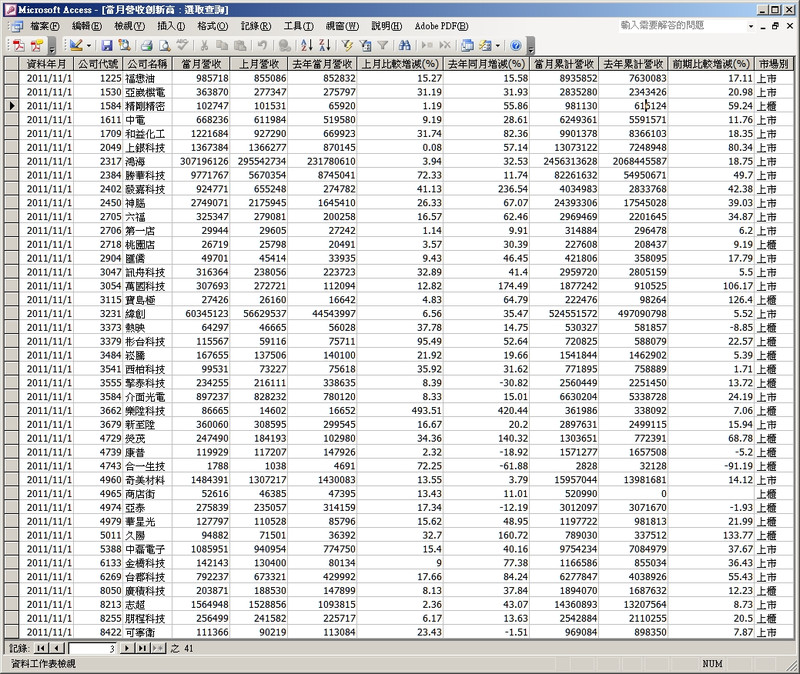This screenshot has height=674, width=800.
Task: Click the Undo arrow icon
Action: pos(262,45)
